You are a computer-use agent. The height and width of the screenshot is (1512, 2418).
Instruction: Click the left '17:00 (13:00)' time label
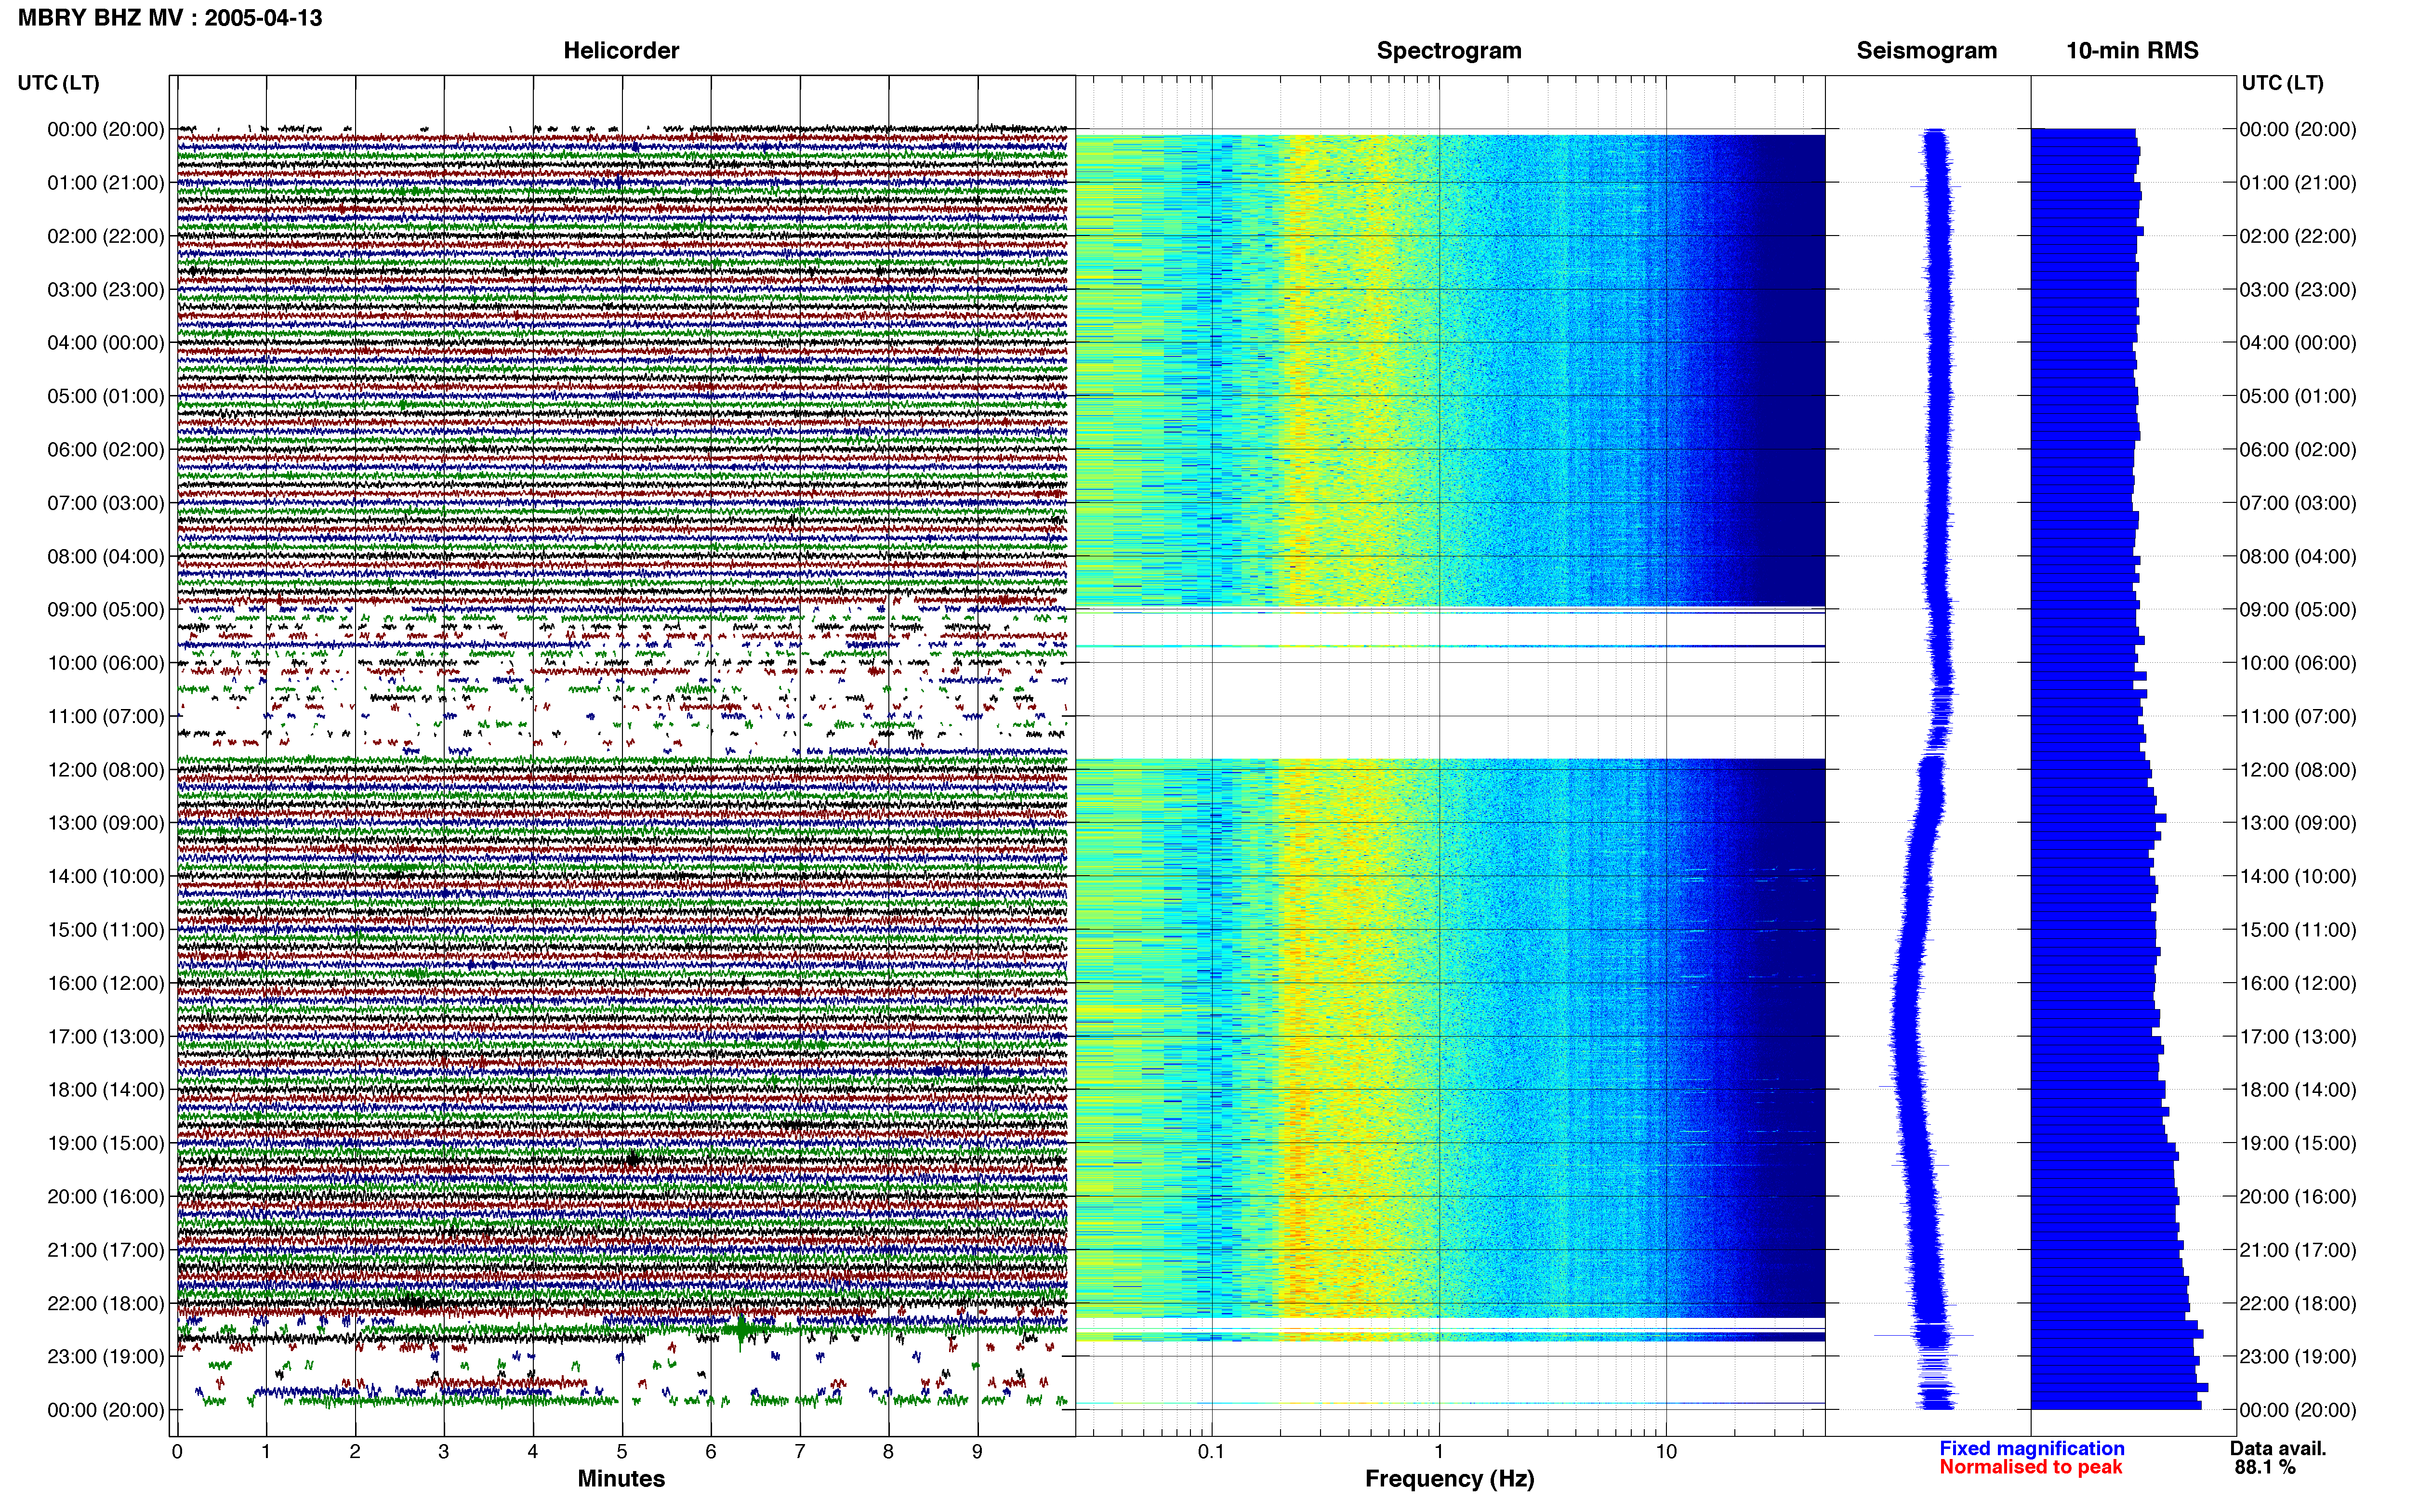point(106,1036)
